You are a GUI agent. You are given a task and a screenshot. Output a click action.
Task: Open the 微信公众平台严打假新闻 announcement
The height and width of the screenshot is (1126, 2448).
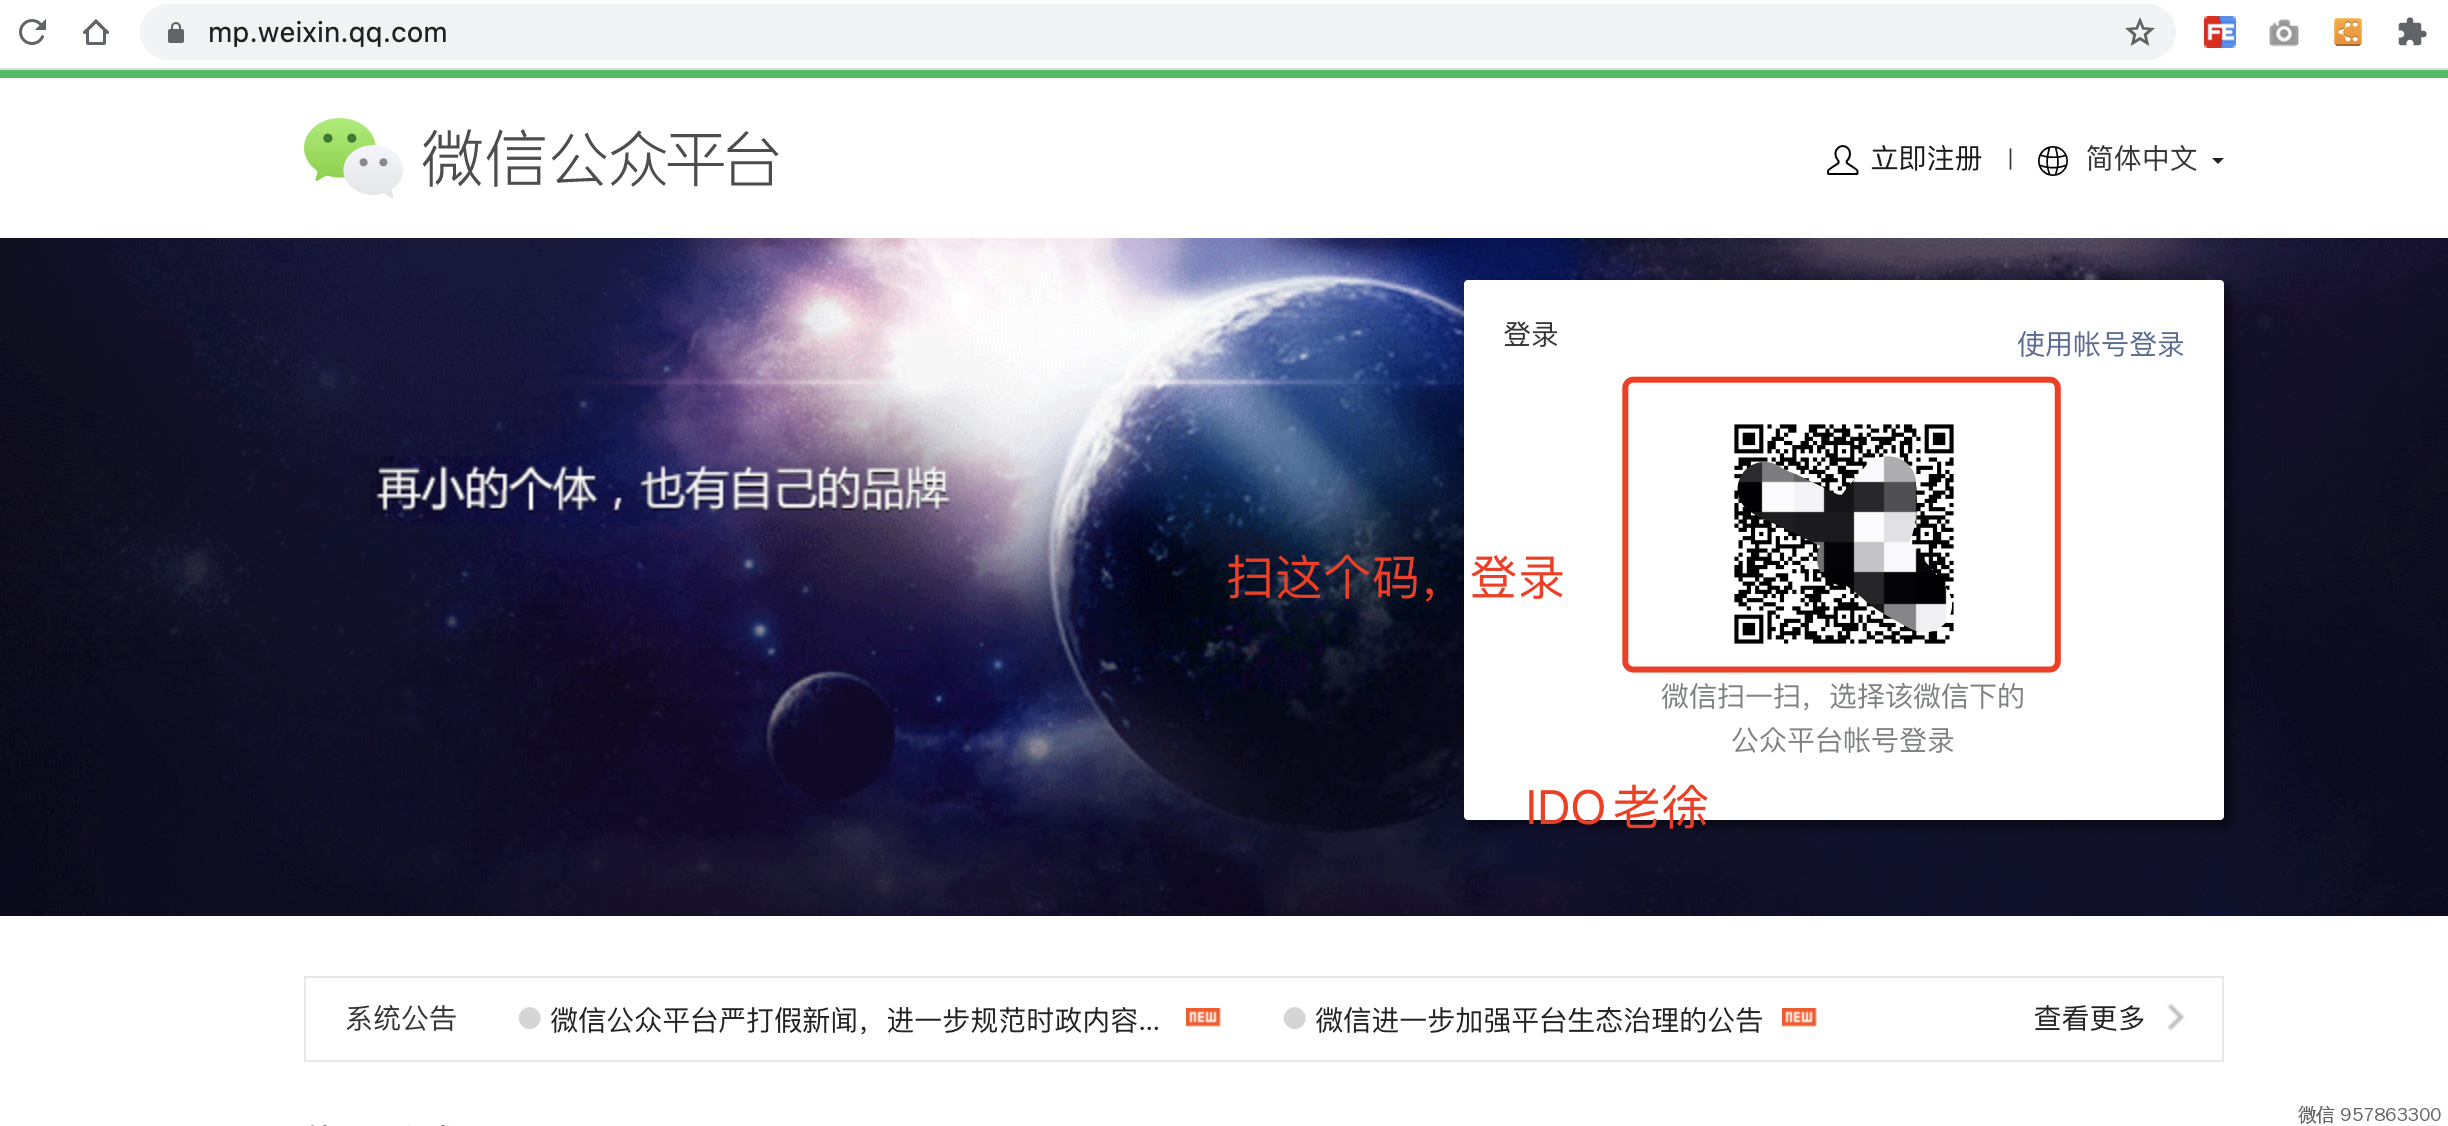pyautogui.click(x=854, y=1019)
